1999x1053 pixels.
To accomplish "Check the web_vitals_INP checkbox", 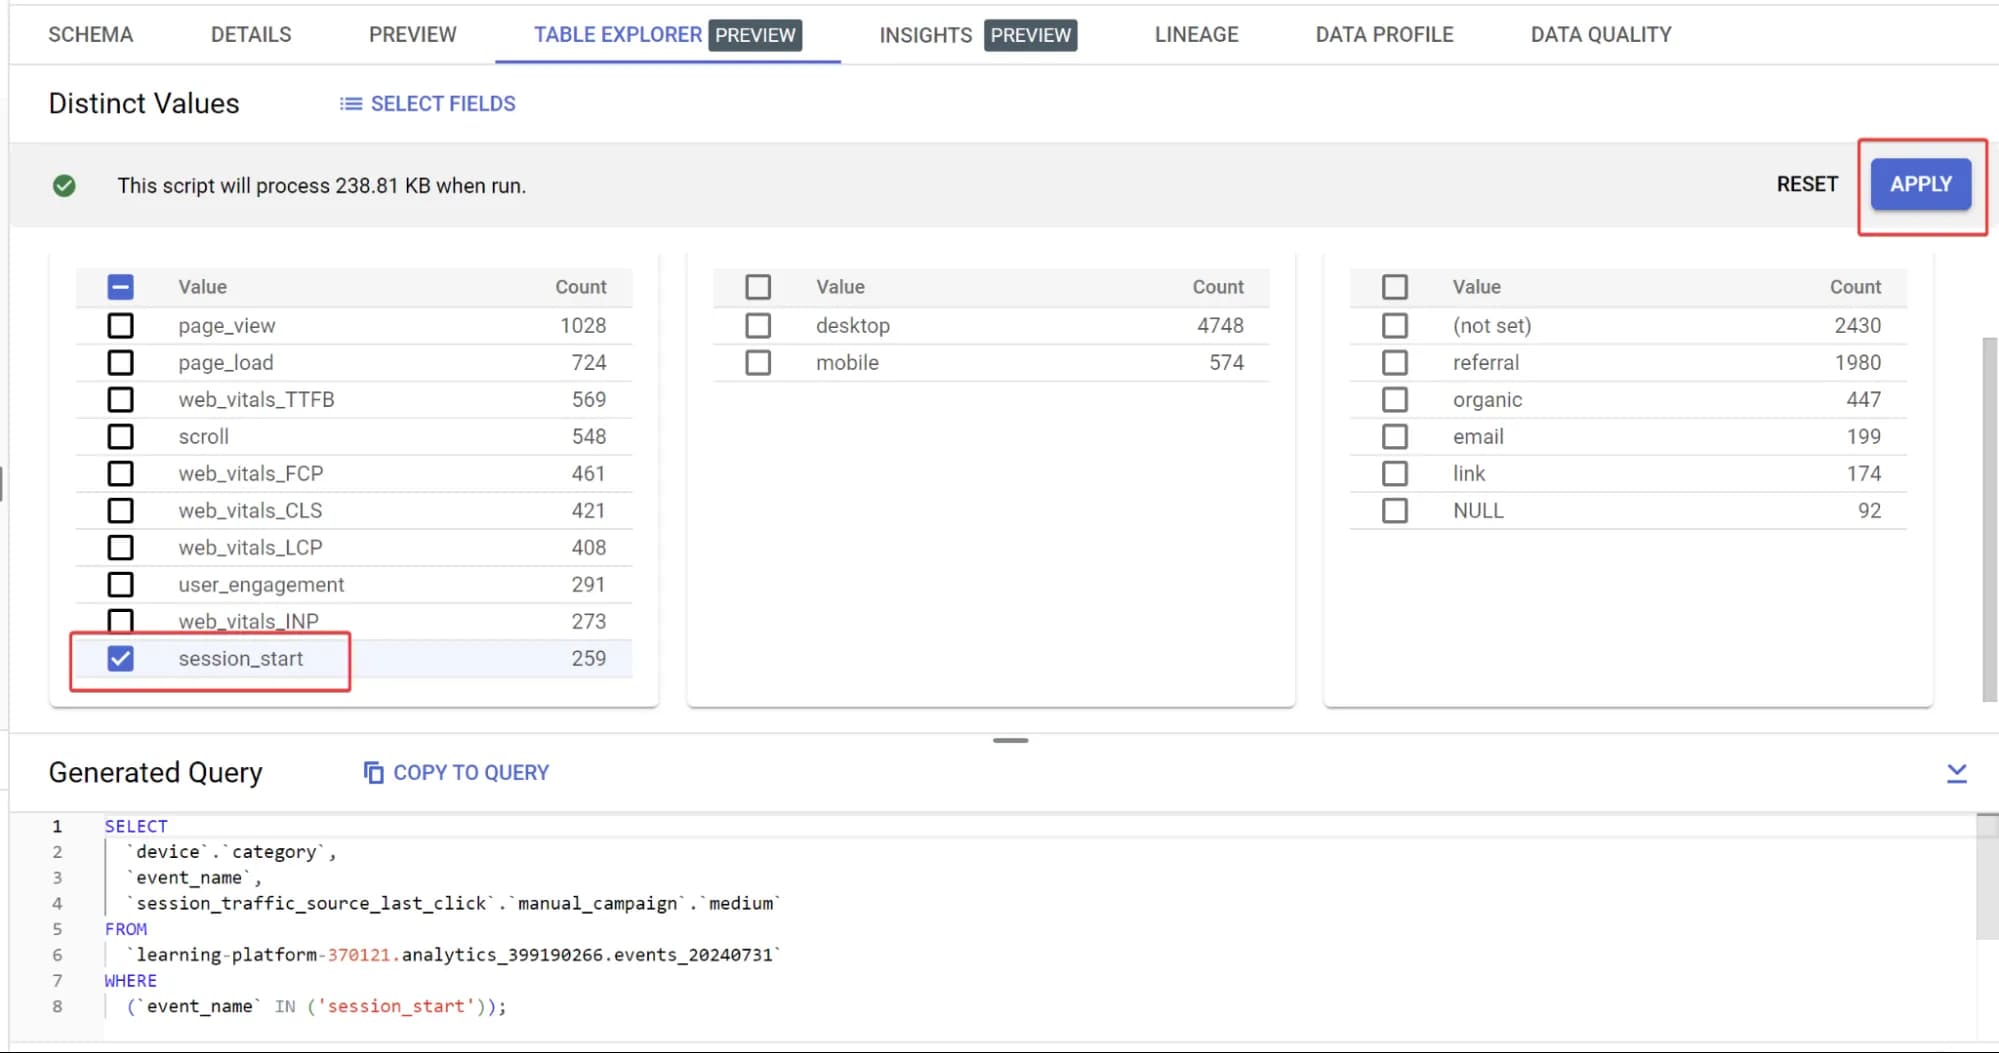I will tap(120, 621).
